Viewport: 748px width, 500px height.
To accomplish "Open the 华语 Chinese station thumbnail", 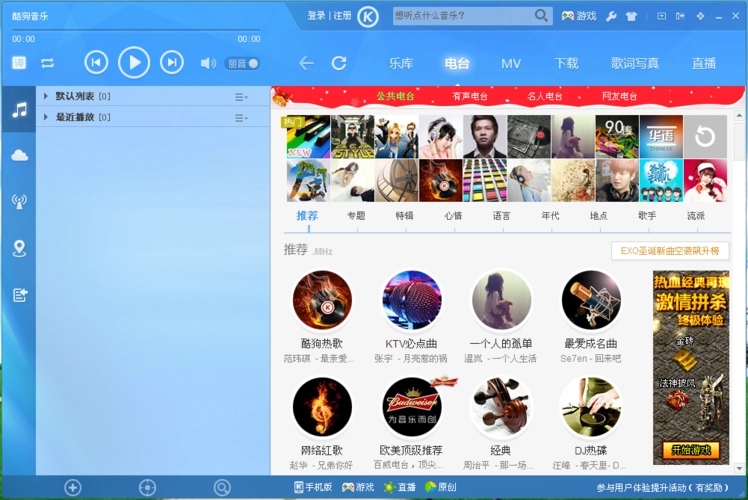I will [x=661, y=137].
